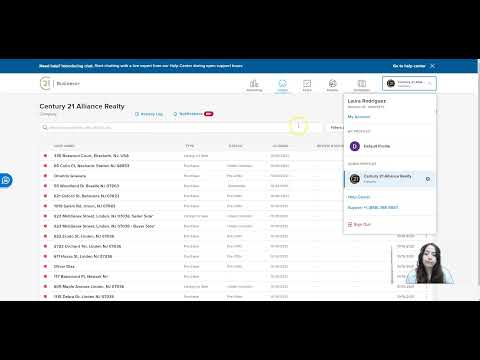Open the People icon in top navigation
480x360 pixels.
(332, 85)
